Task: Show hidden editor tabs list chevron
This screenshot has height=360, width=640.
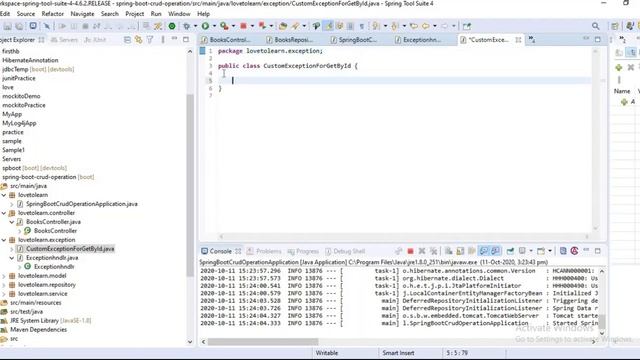Action: [531, 40]
